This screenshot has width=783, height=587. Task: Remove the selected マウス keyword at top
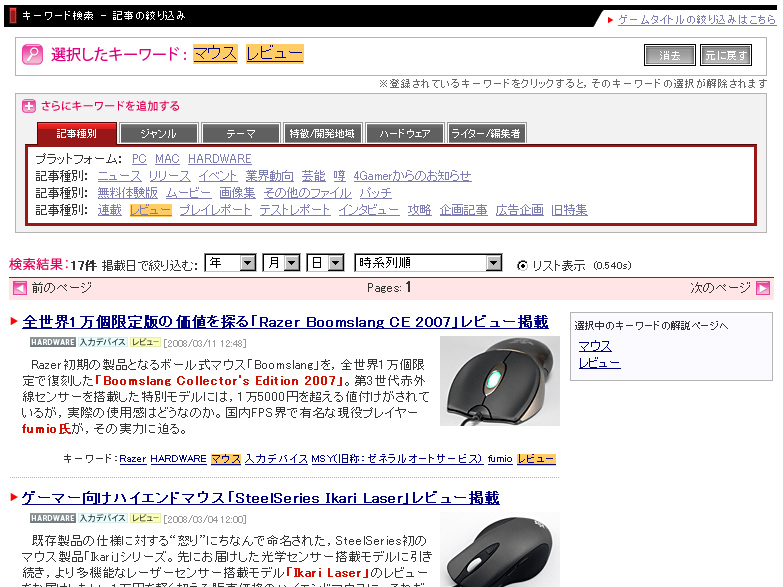coord(215,53)
